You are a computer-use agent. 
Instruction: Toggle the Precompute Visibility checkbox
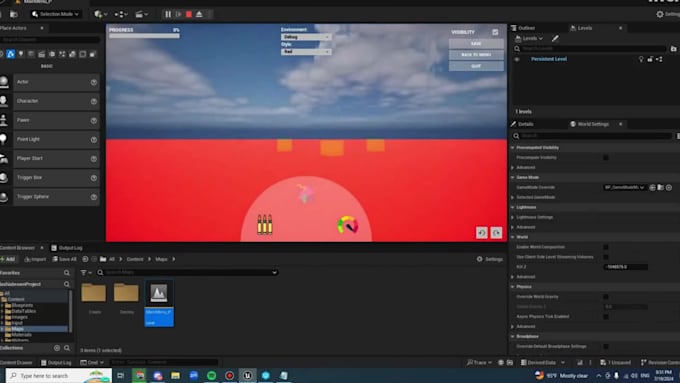pos(606,157)
